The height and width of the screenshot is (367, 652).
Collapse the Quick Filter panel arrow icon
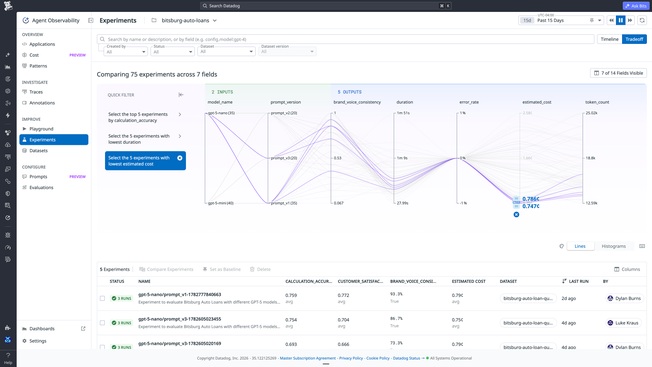[x=181, y=95]
